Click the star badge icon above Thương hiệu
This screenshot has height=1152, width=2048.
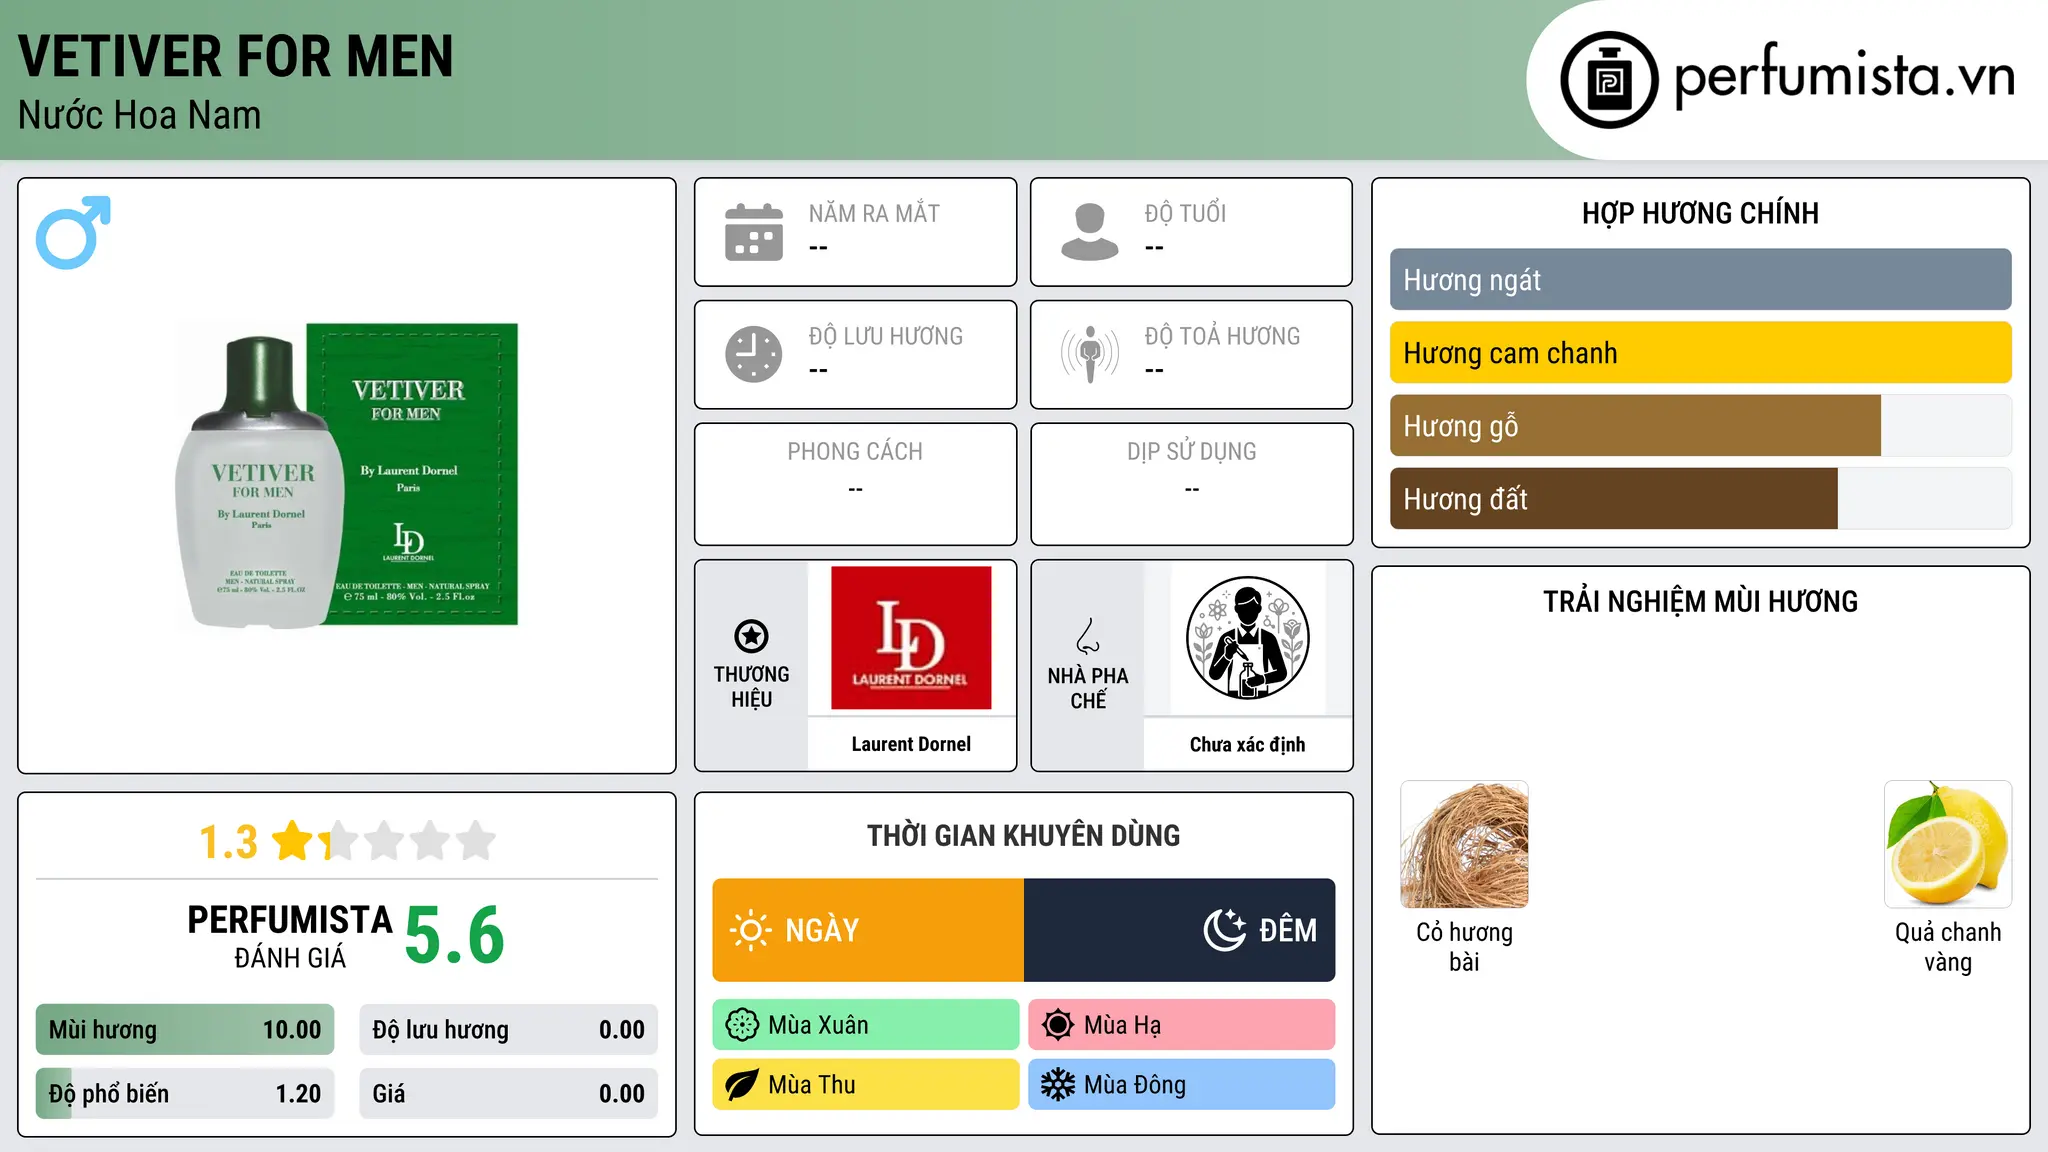click(751, 636)
